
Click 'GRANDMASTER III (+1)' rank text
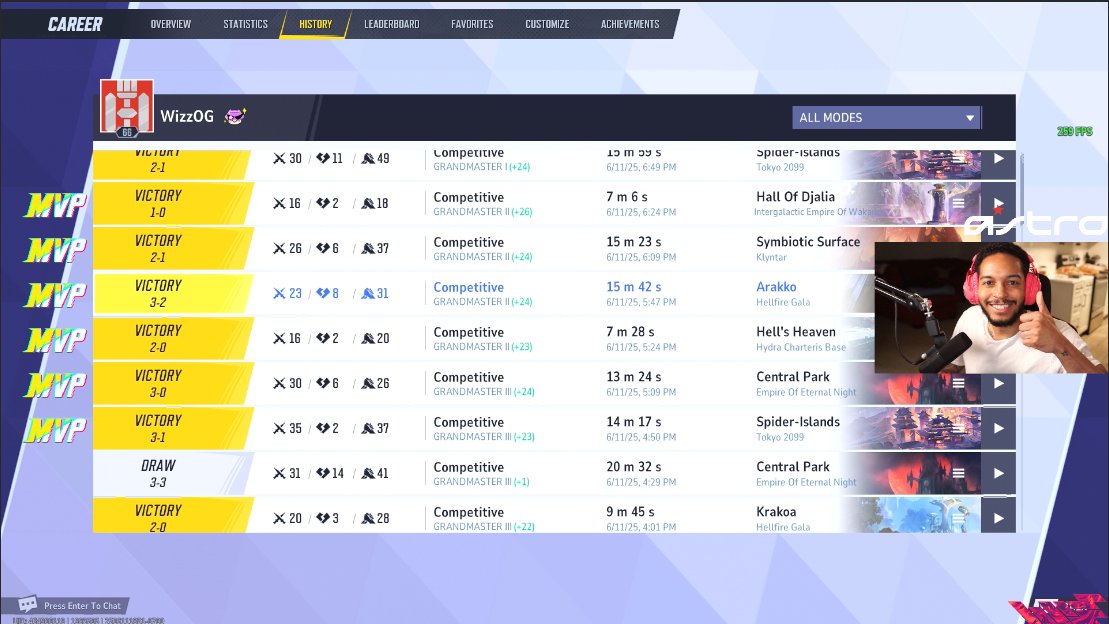point(482,482)
